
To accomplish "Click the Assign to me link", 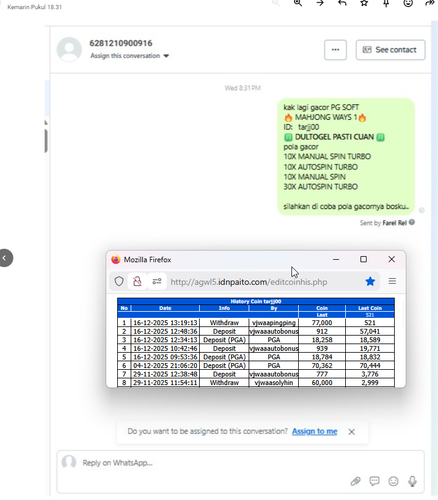I will tap(315, 431).
